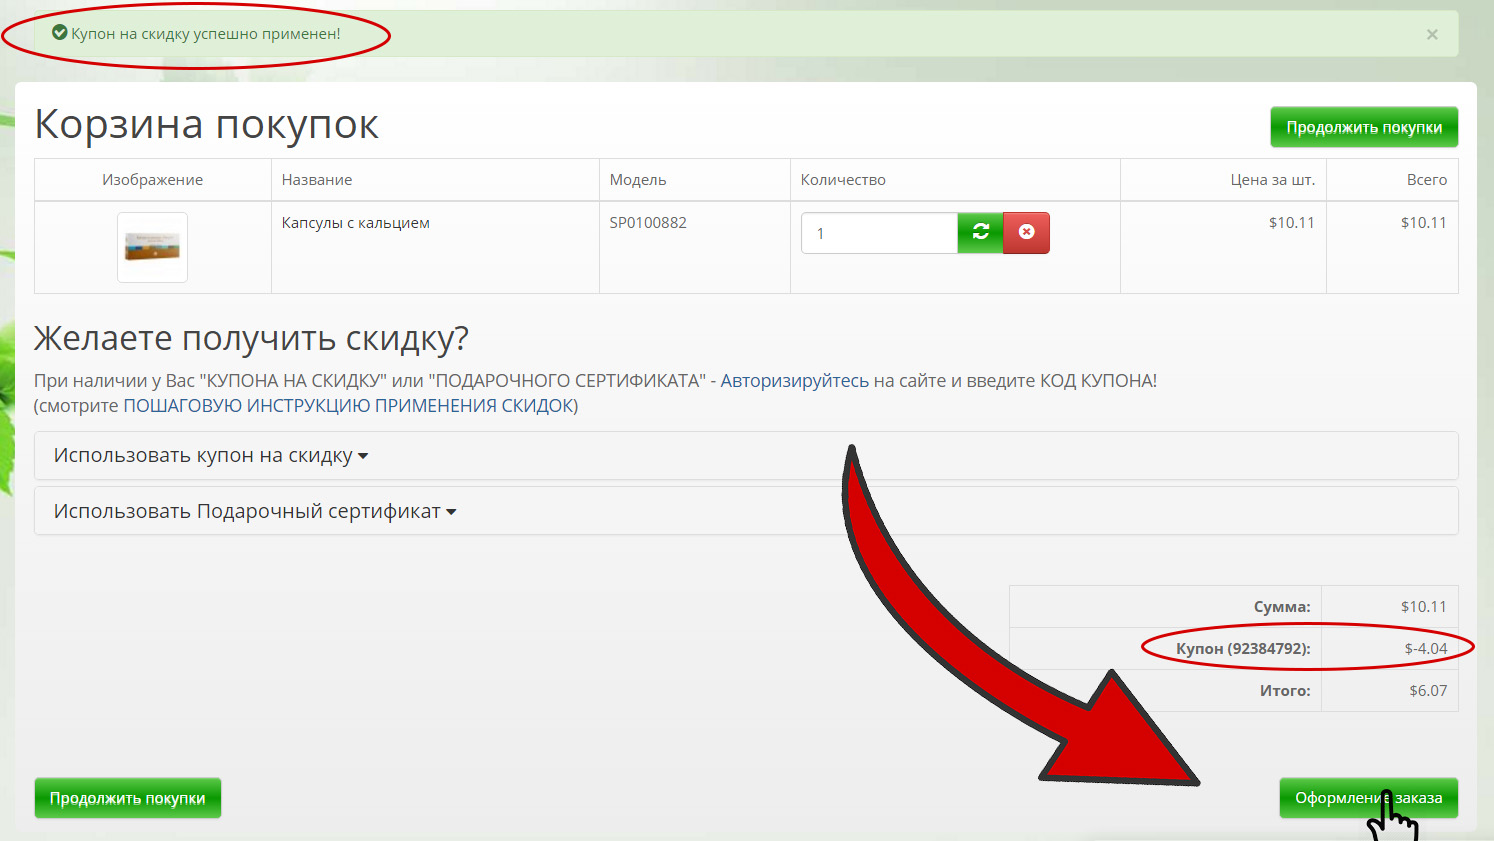Click the coupon discount value $-4.04
This screenshot has height=841, width=1494.
tap(1425, 649)
